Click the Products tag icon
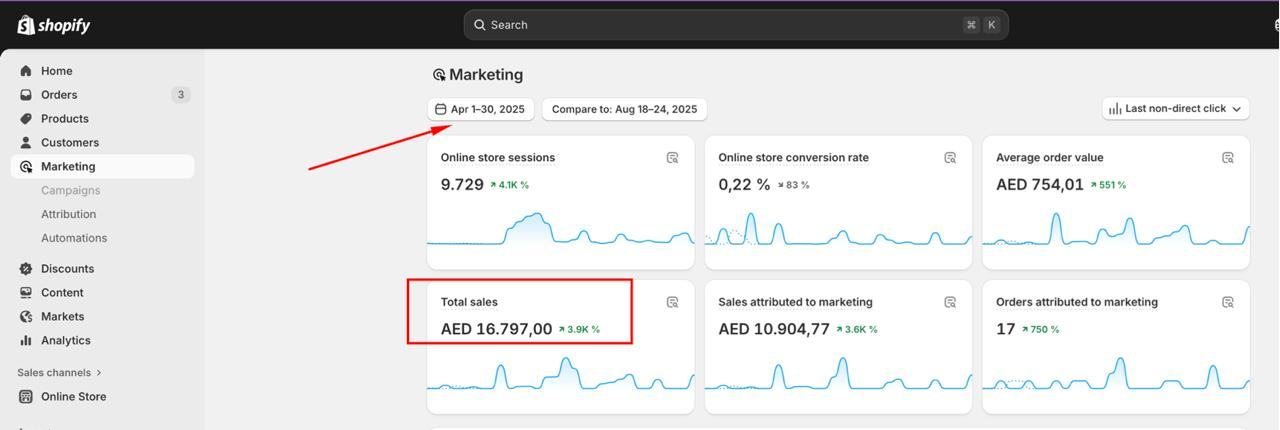This screenshot has height=430, width=1280. (x=26, y=119)
